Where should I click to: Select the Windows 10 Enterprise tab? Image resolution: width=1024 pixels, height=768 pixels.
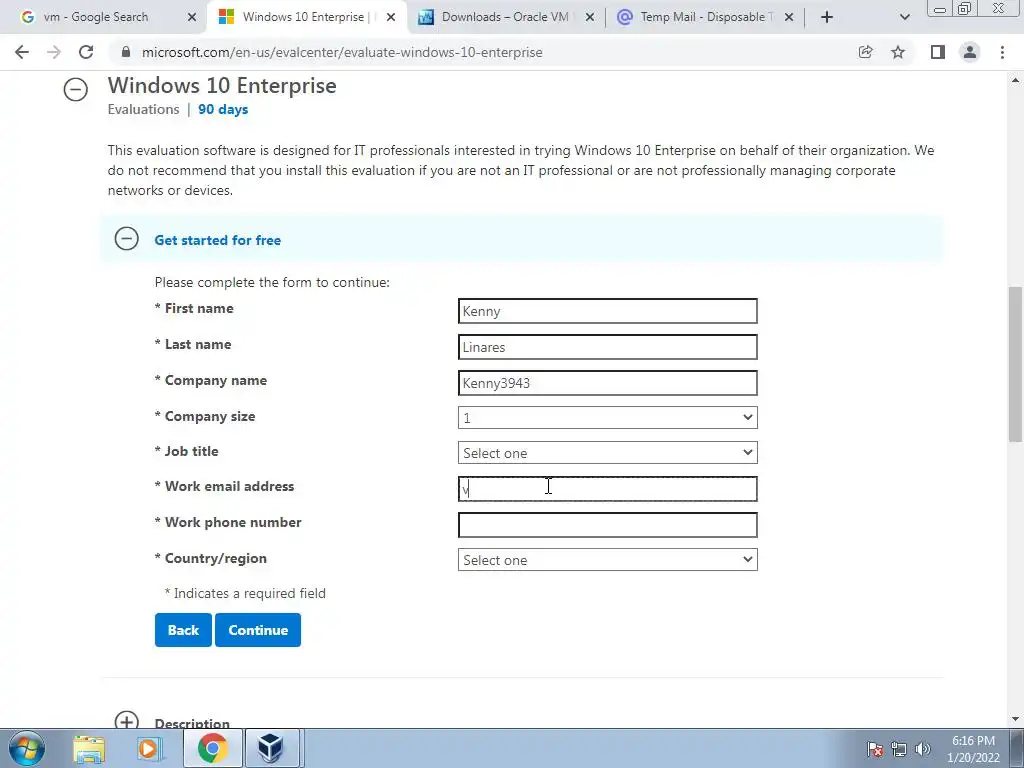click(304, 17)
